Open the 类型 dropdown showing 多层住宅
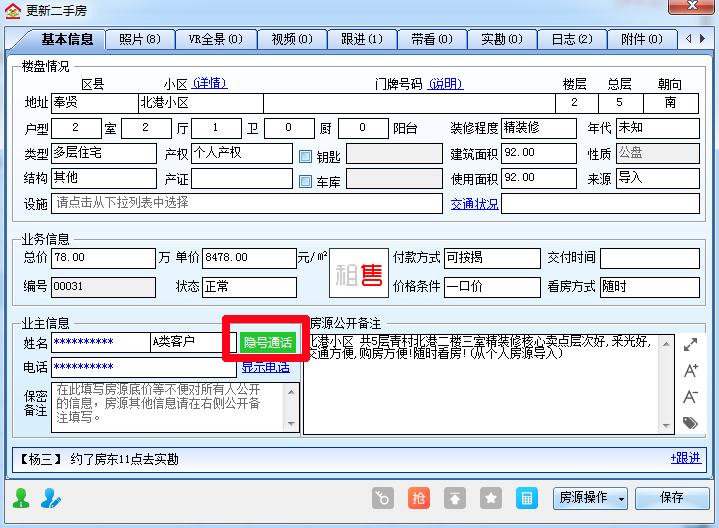 pos(104,153)
